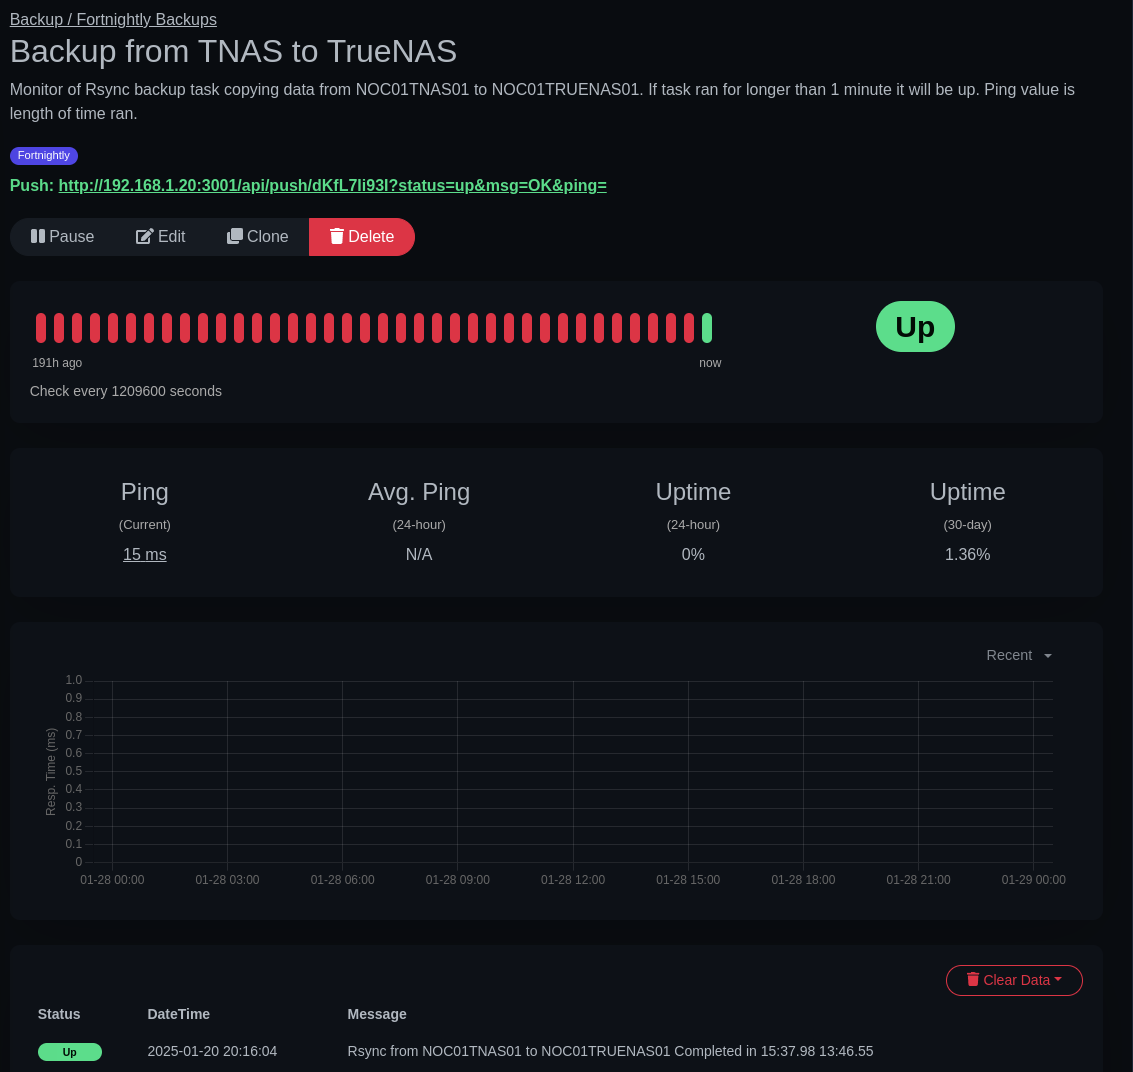Click the trash icon inside Clear Data
1133x1072 pixels.
click(x=973, y=980)
